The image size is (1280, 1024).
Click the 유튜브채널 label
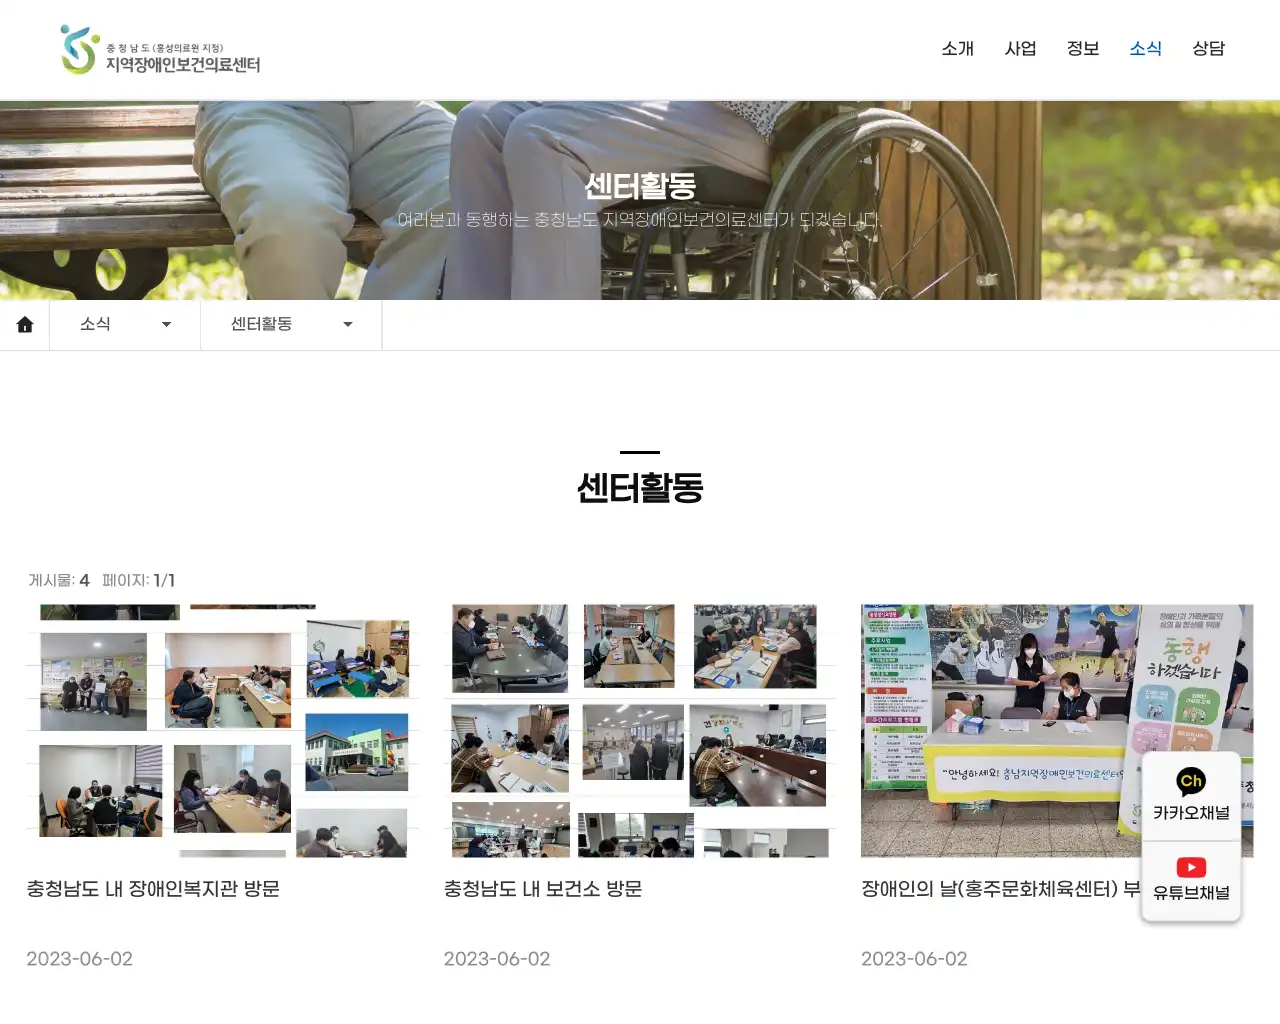(x=1191, y=893)
